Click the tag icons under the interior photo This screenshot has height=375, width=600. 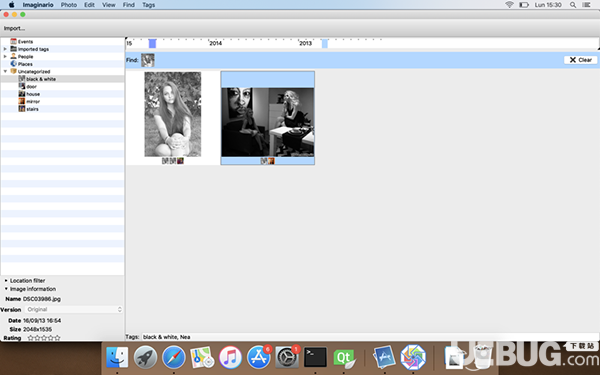[x=267, y=161]
